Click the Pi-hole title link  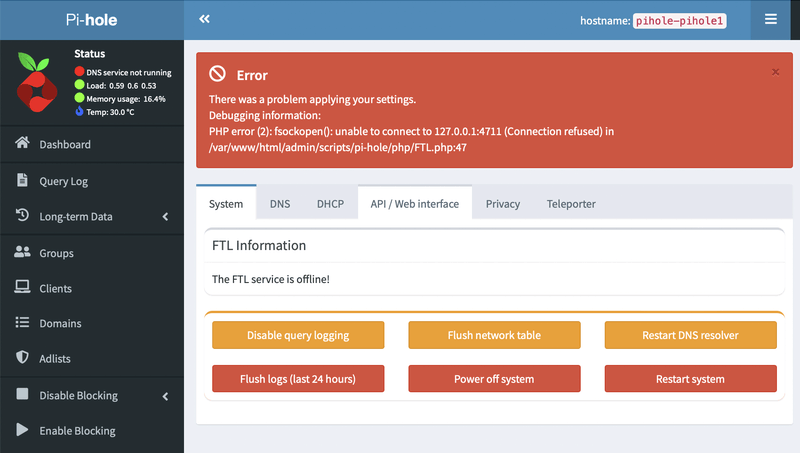point(92,20)
